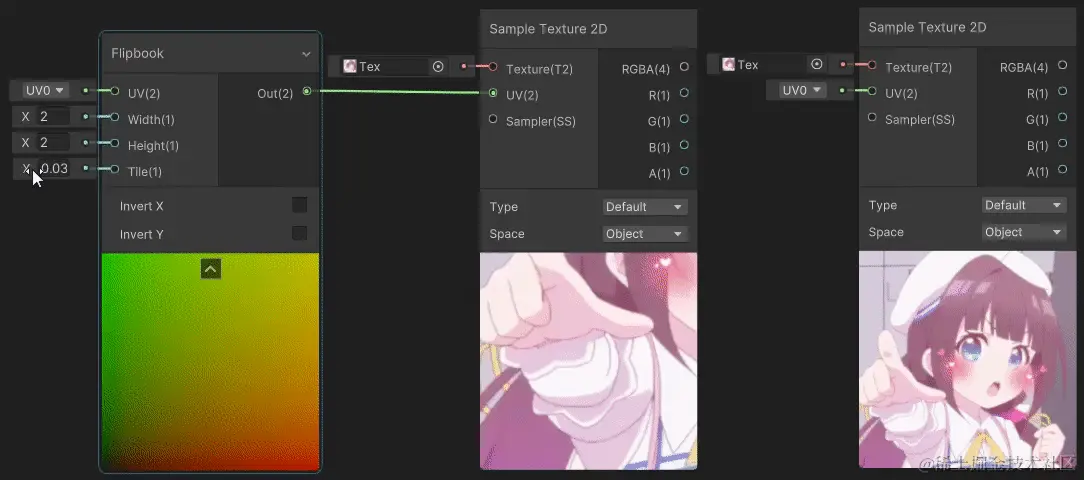The image size is (1084, 480).
Task: Click G(1) output port on the UV0-fed texture node
Action: pyautogui.click(x=1063, y=118)
